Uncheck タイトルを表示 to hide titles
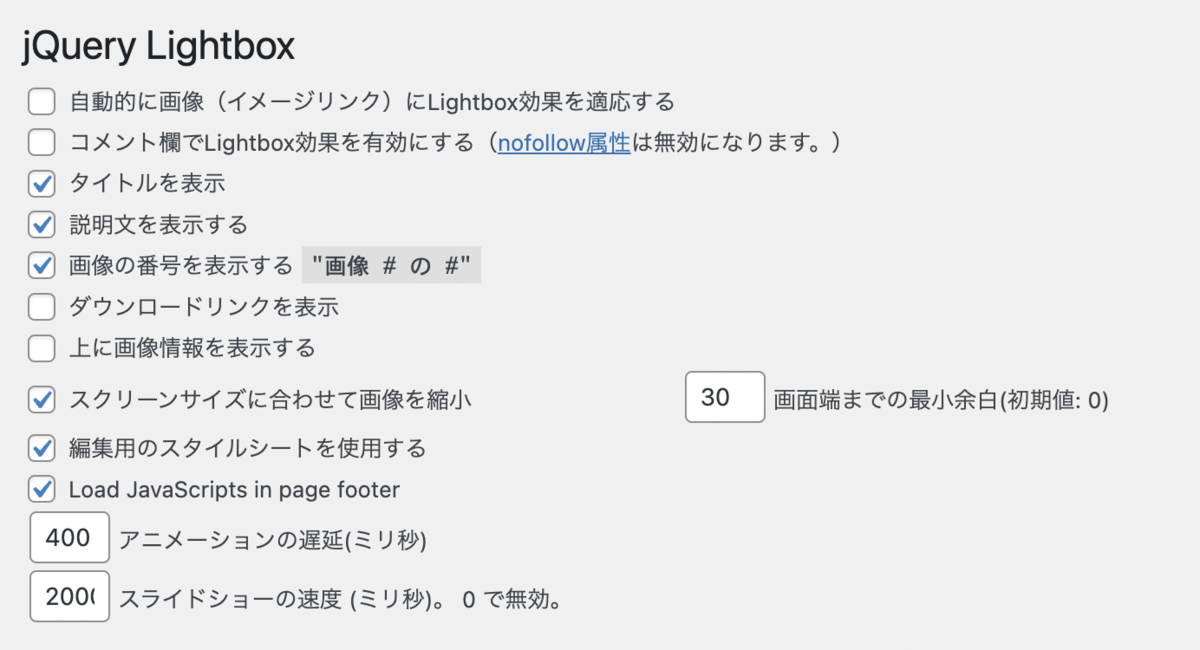Image resolution: width=1200 pixels, height=650 pixels. point(41,183)
